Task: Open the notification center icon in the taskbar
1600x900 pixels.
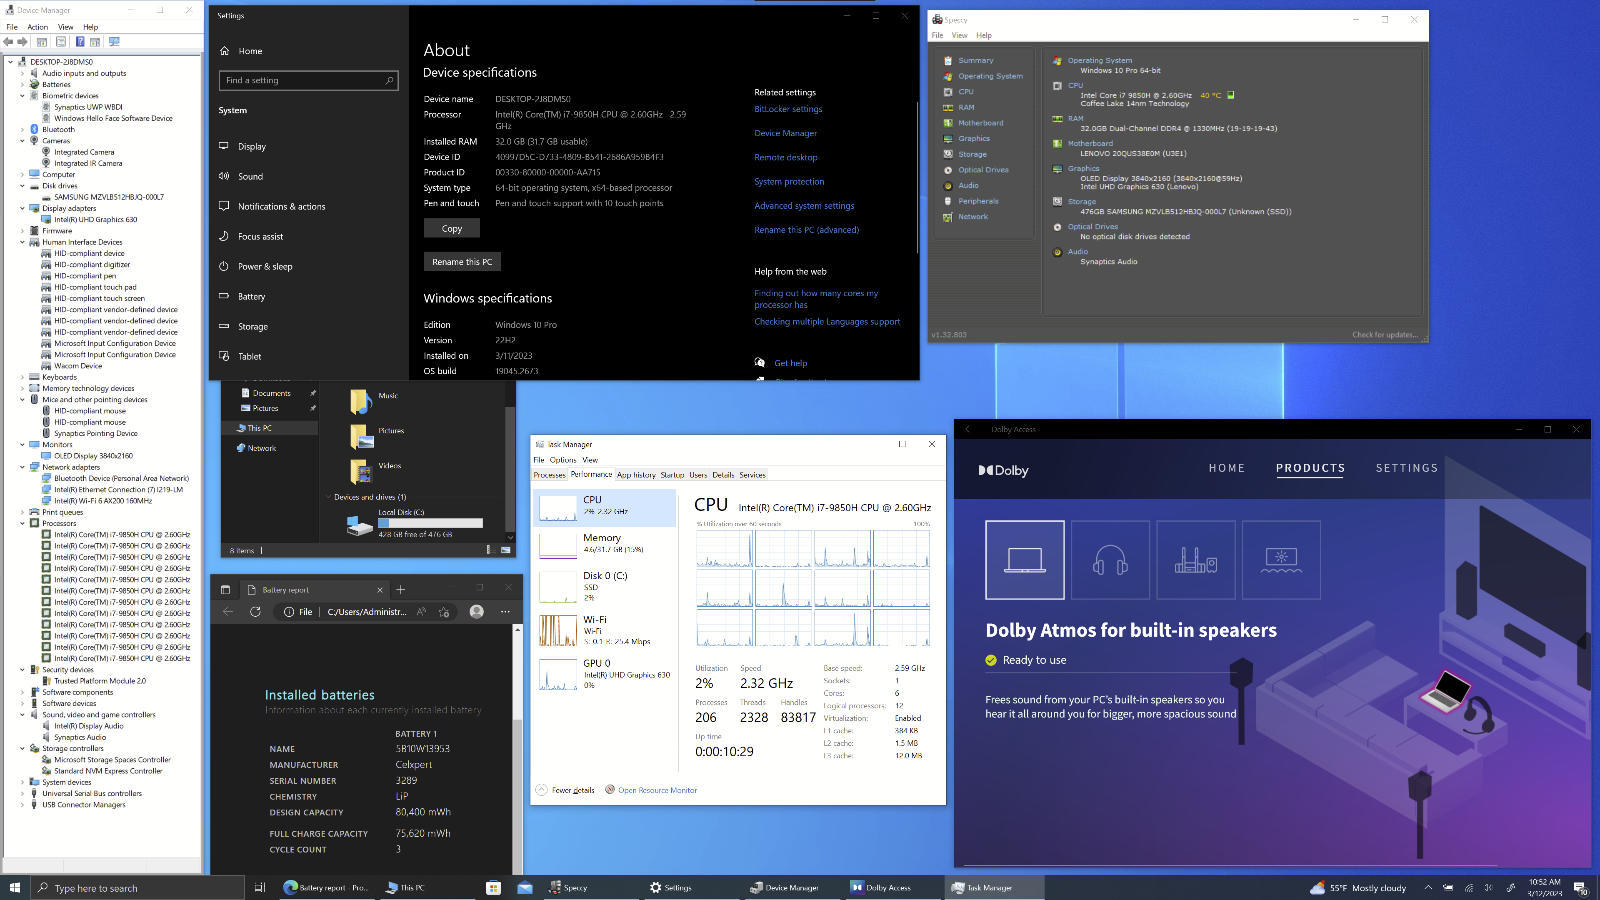Action: tap(1580, 888)
